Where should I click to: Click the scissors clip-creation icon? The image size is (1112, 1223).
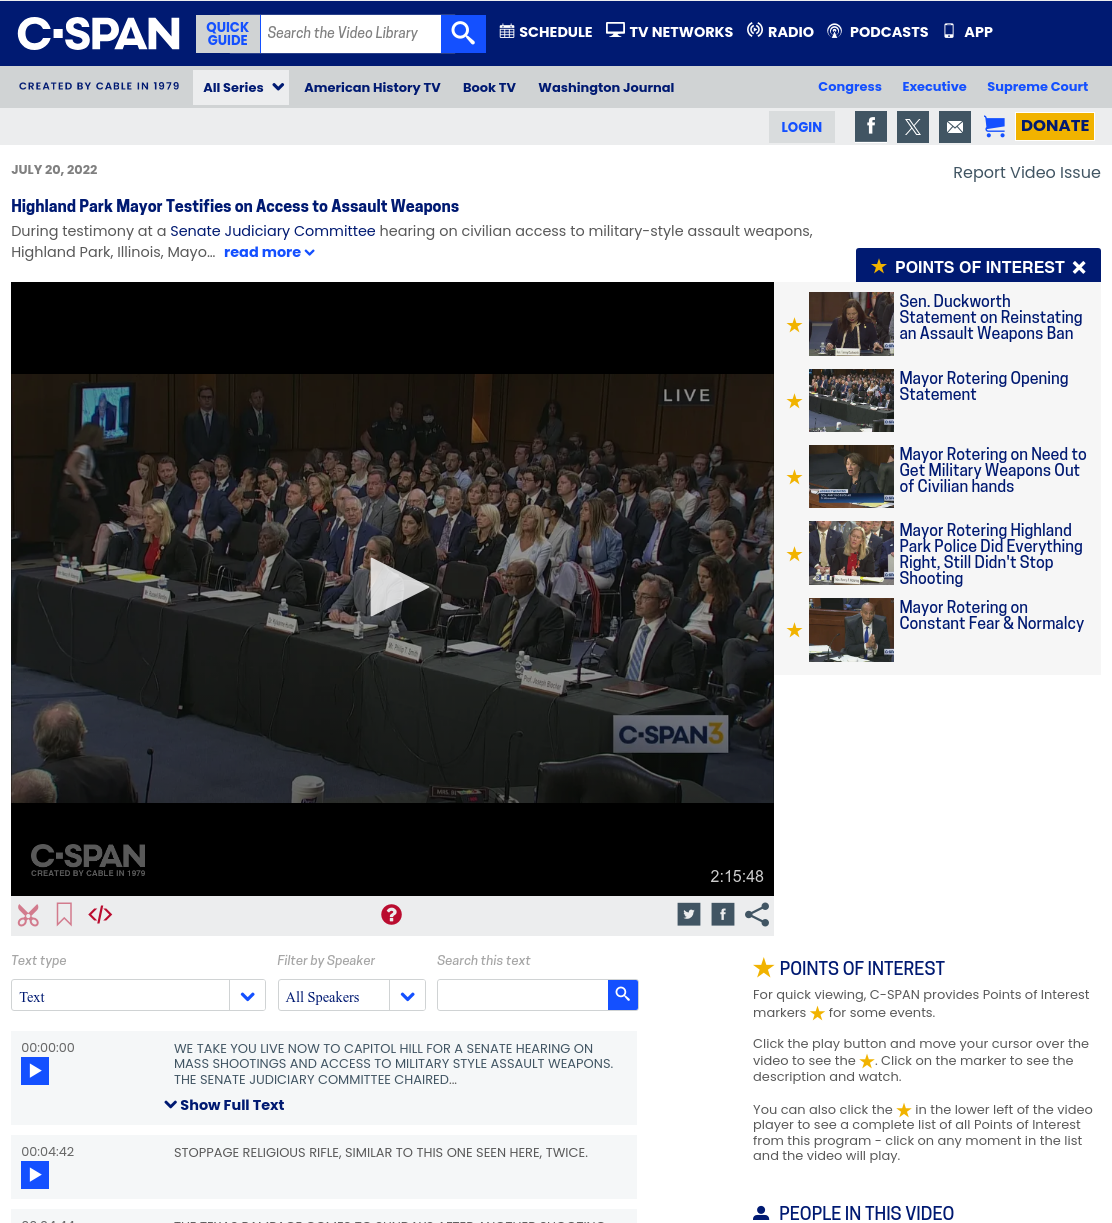click(28, 915)
